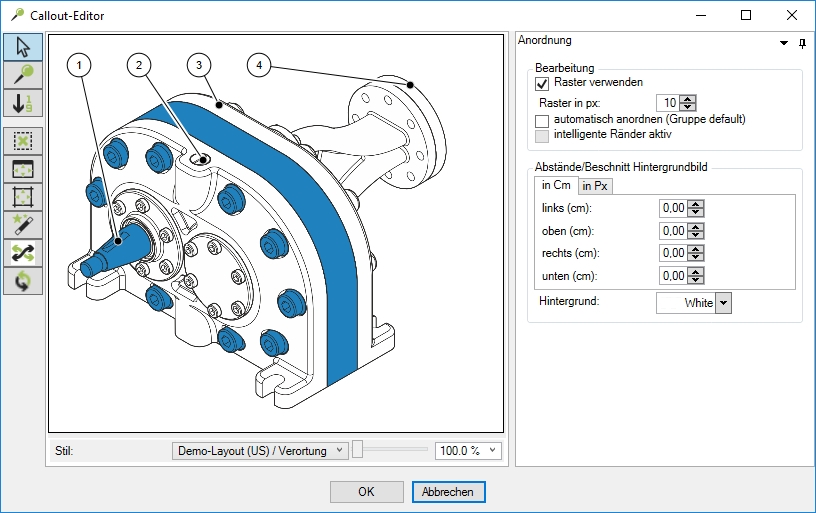816x513 pixels.
Task: Select callout bubble number 4
Action: click(259, 66)
